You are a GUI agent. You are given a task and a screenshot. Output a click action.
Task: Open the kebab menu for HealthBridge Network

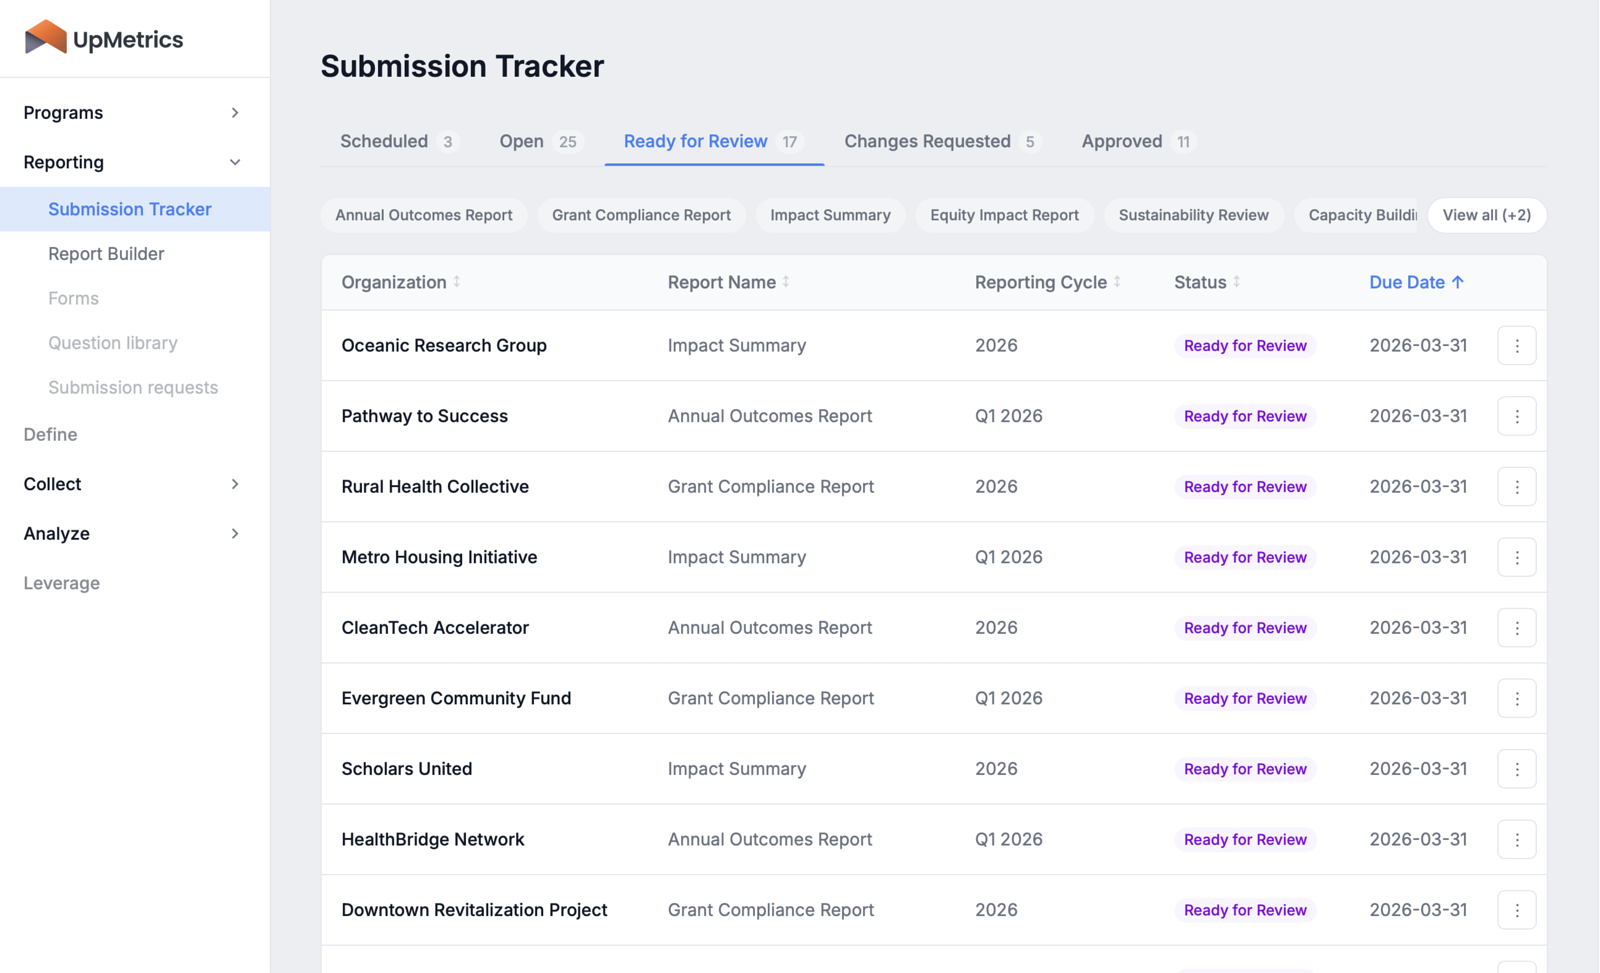[1517, 839]
